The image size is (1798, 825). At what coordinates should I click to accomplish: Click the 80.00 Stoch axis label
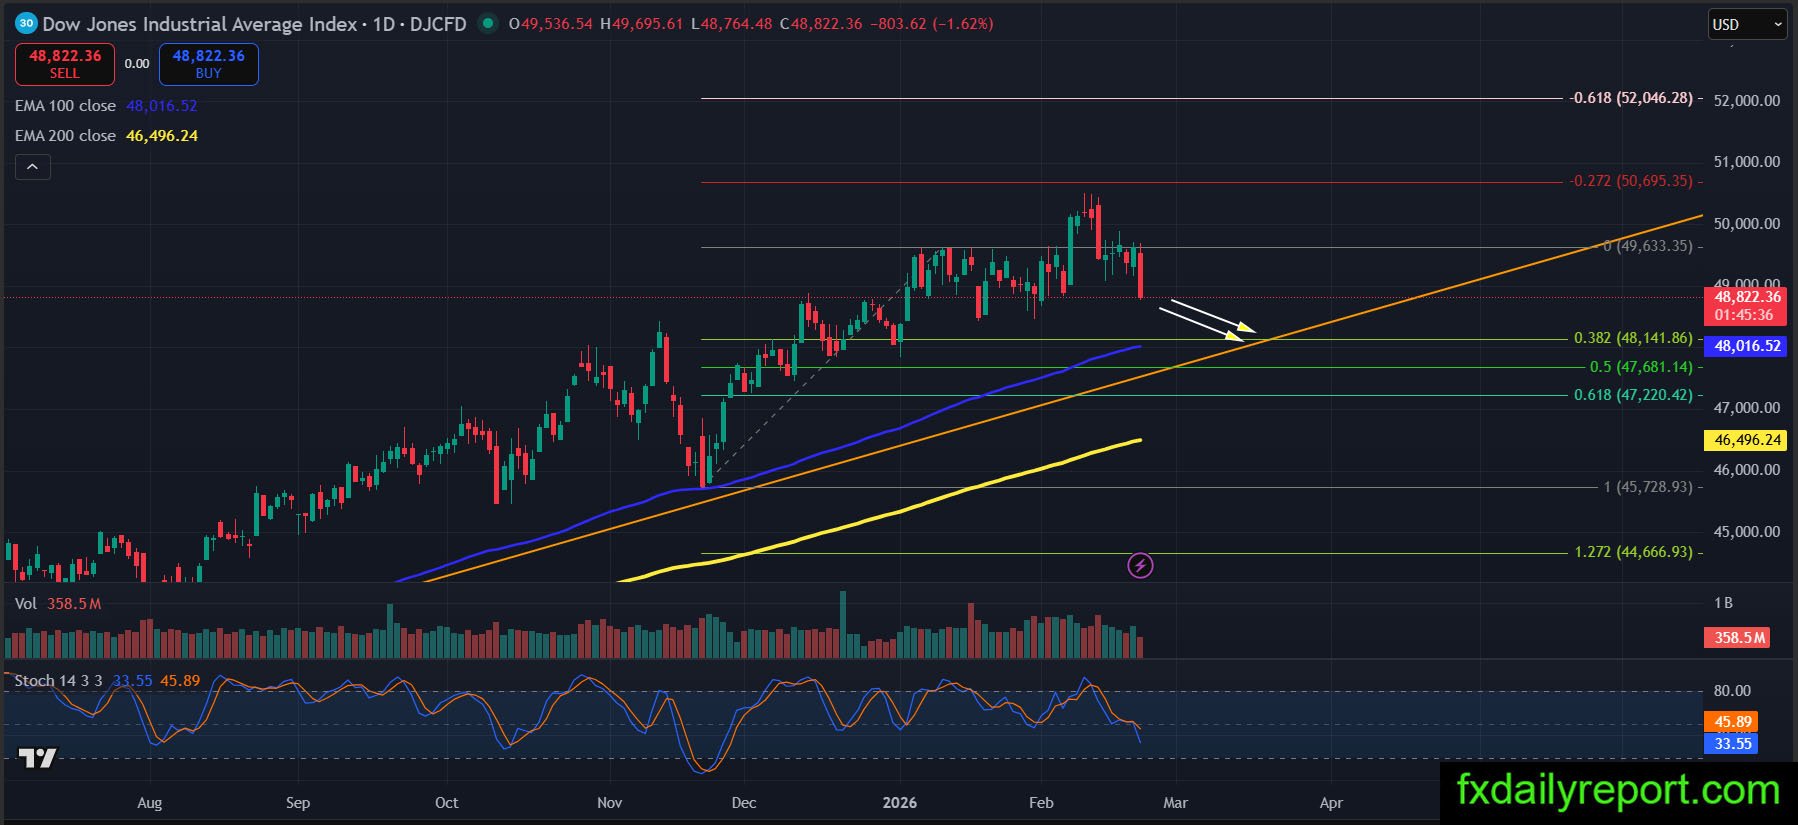[1732, 691]
